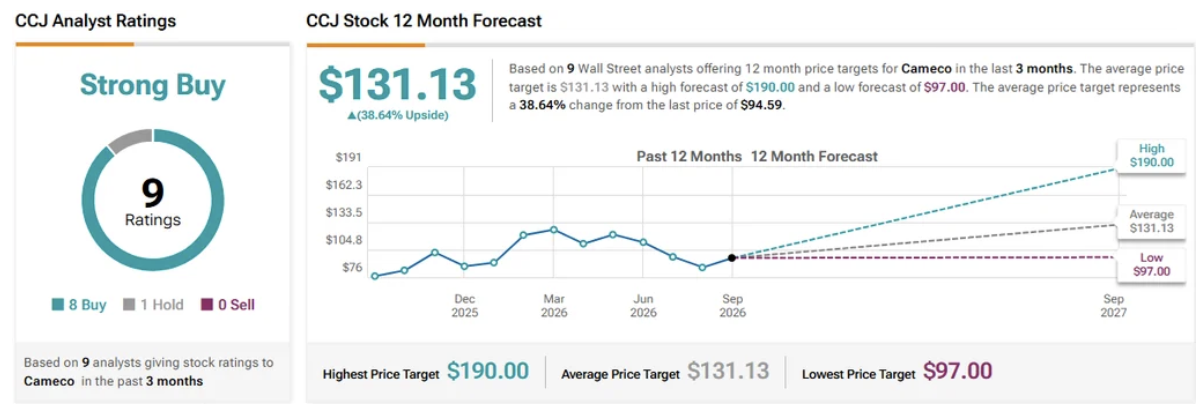This screenshot has height=404, width=1204.
Task: Click the Lowest Price Target $97.00 value
Action: click(958, 372)
